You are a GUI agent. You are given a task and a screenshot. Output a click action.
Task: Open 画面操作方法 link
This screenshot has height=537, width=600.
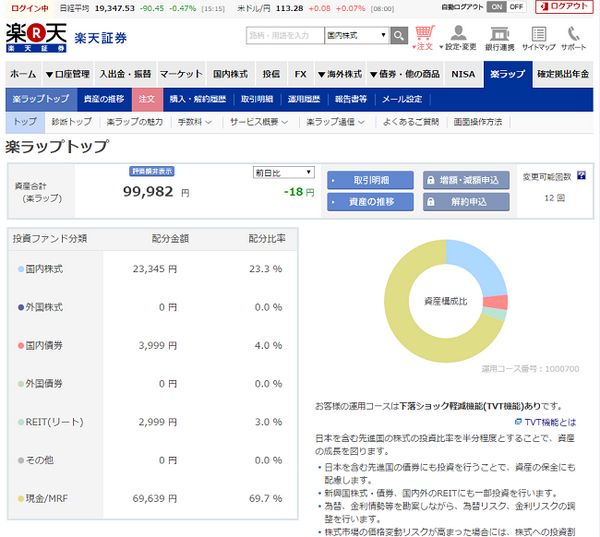tap(478, 122)
